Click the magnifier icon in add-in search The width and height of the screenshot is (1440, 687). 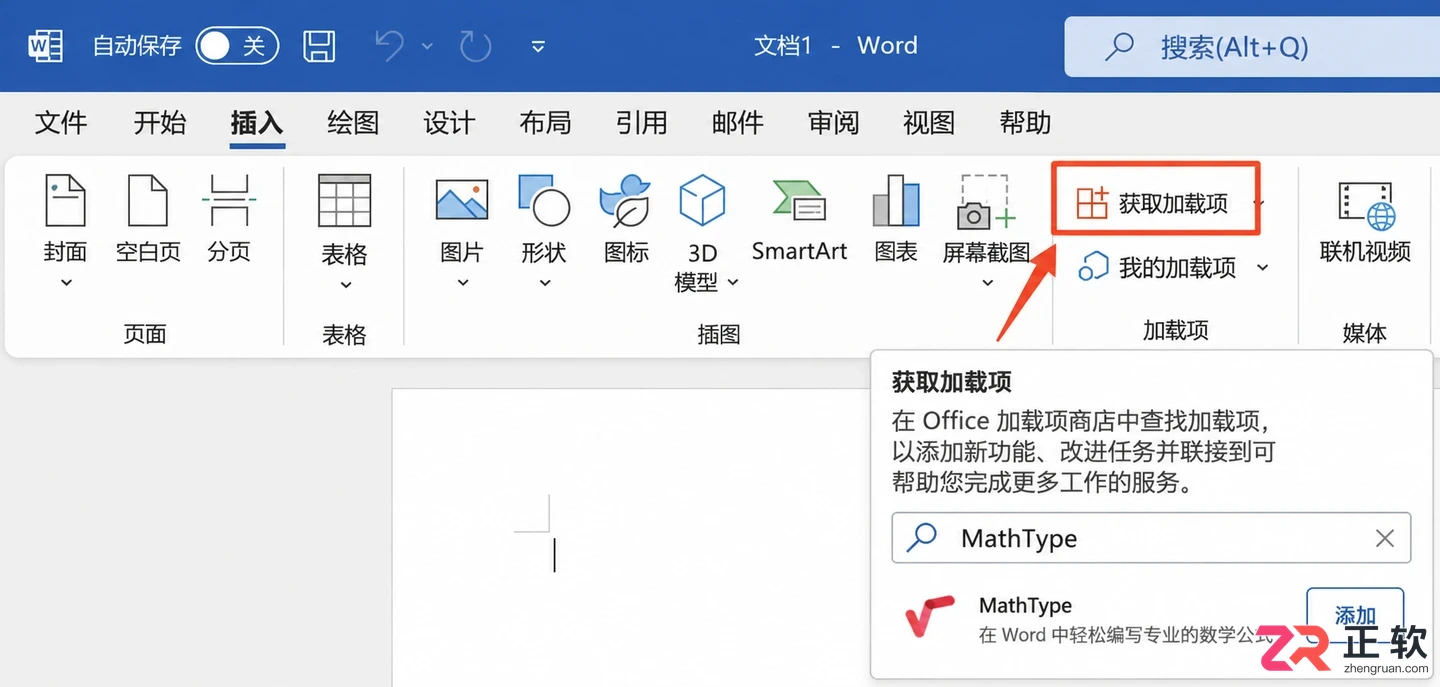(x=921, y=538)
